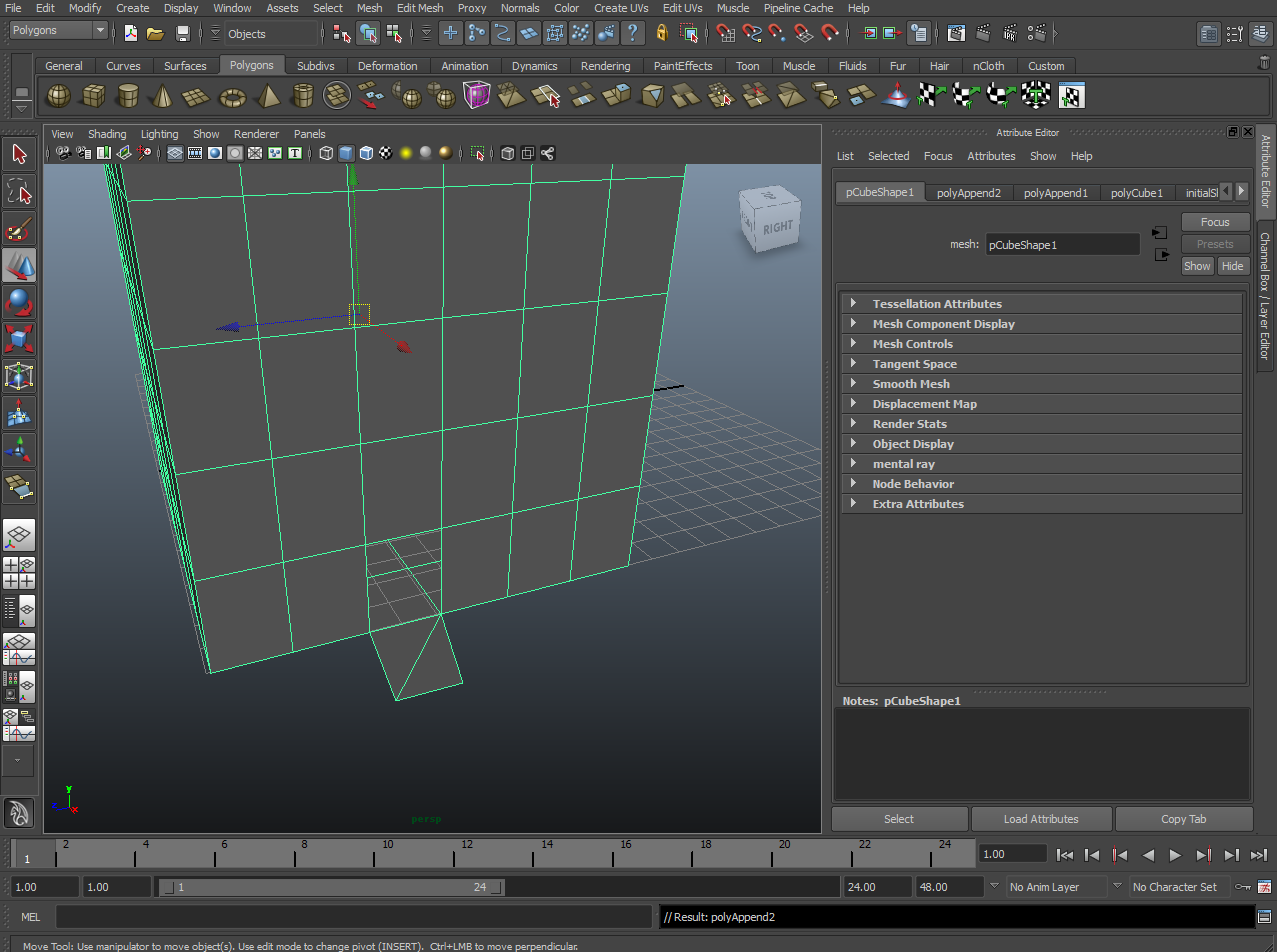1277x952 pixels.
Task: Toggle snap to grids magnet icon
Action: pyautogui.click(x=725, y=33)
